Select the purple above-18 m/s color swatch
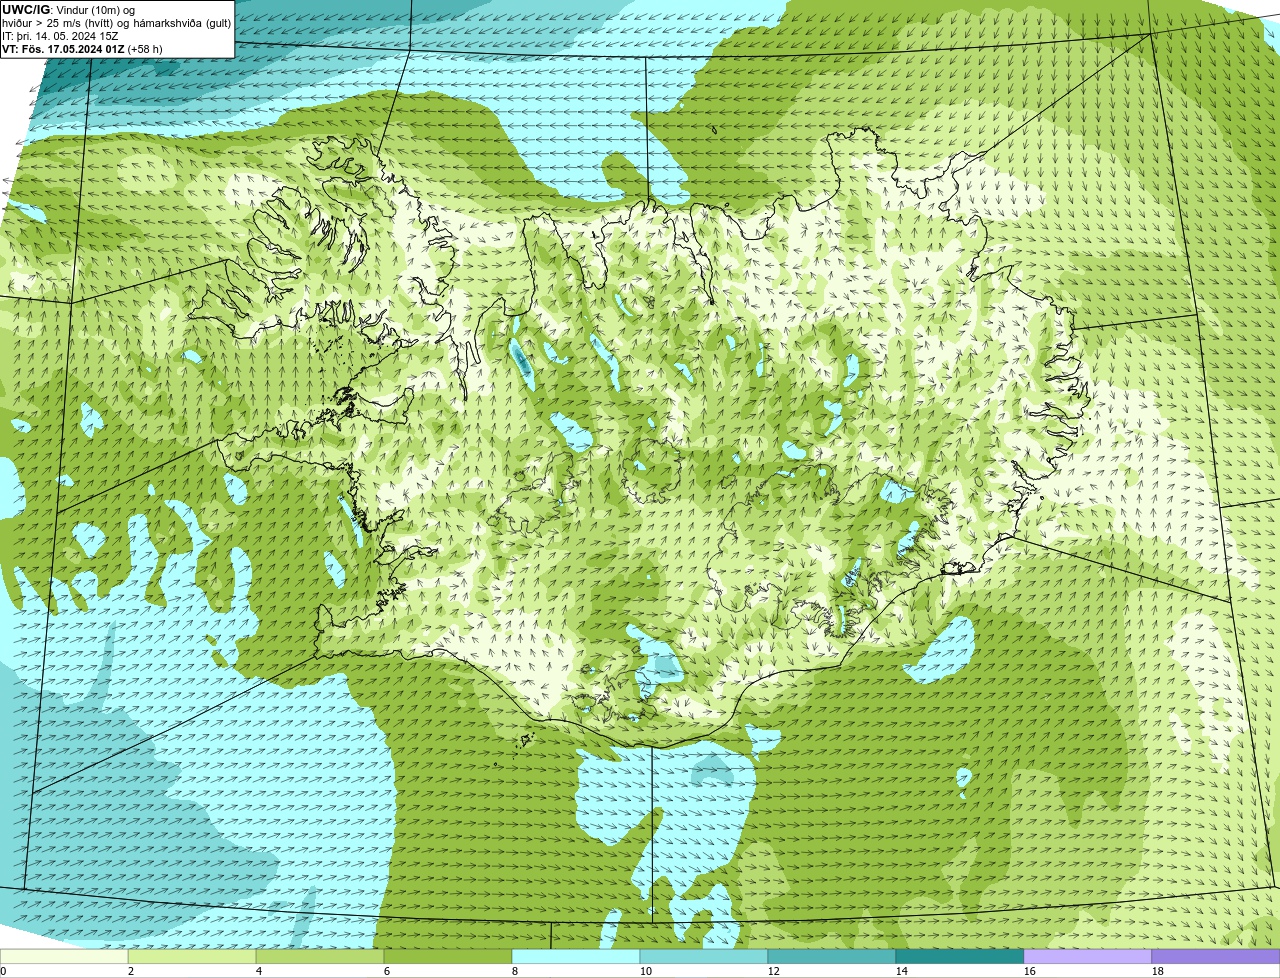The height and width of the screenshot is (978, 1280). 1216,957
